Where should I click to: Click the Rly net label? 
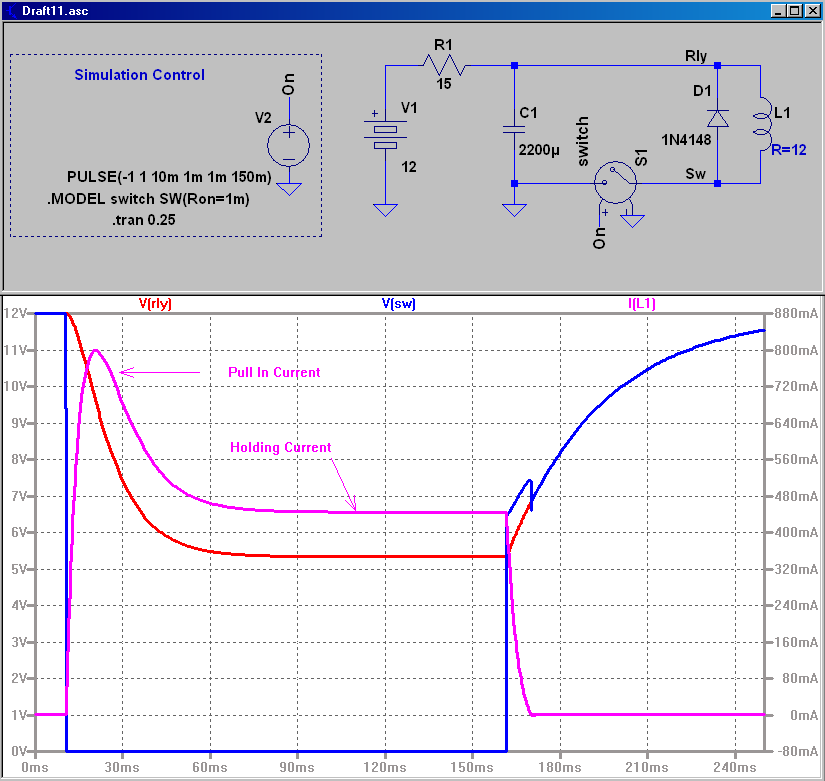coord(696,56)
